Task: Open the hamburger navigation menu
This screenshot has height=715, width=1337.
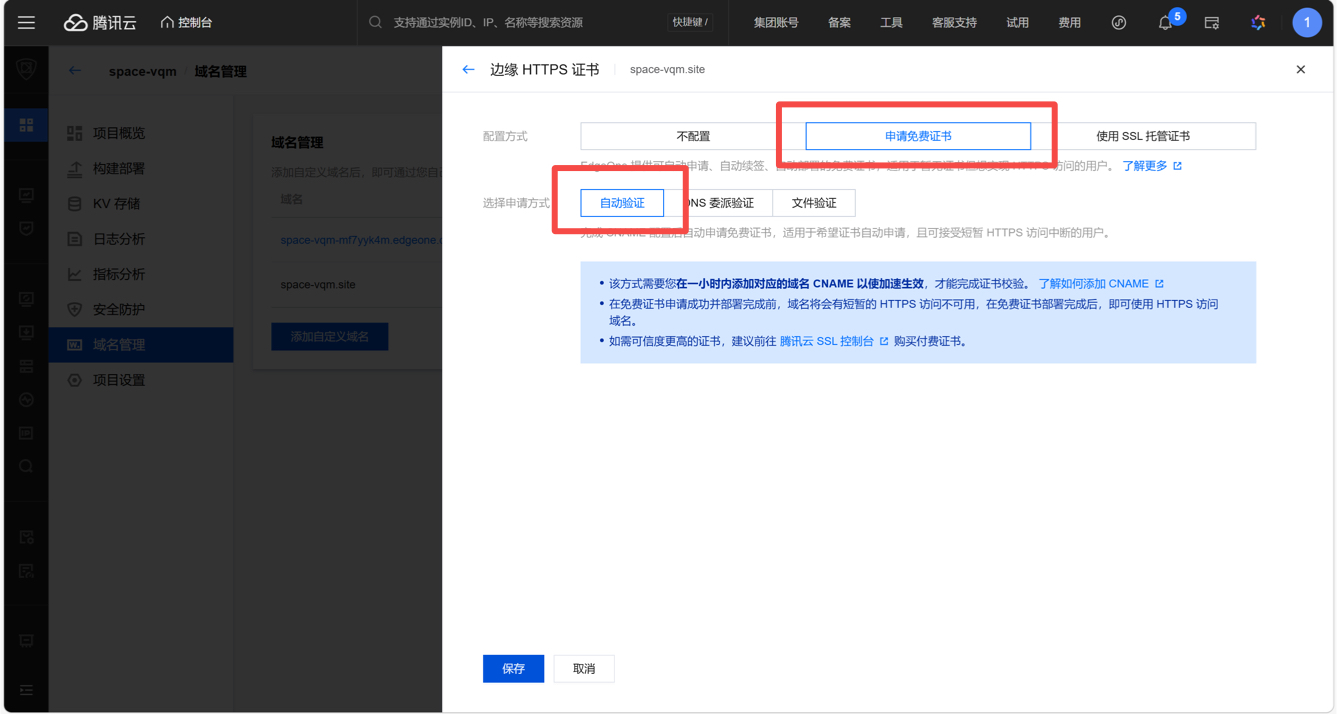Action: pyautogui.click(x=26, y=22)
